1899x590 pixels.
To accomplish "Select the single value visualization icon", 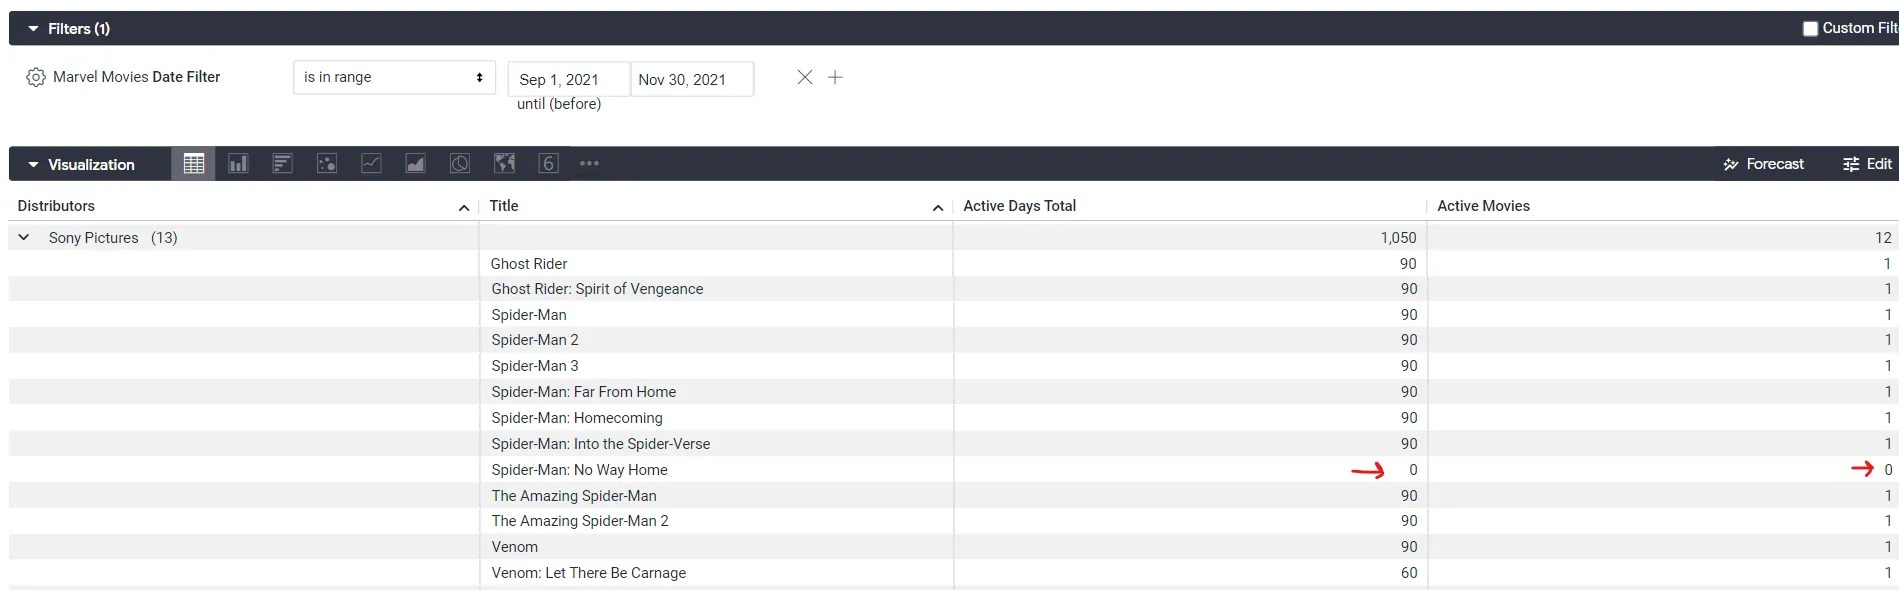I will pos(548,164).
